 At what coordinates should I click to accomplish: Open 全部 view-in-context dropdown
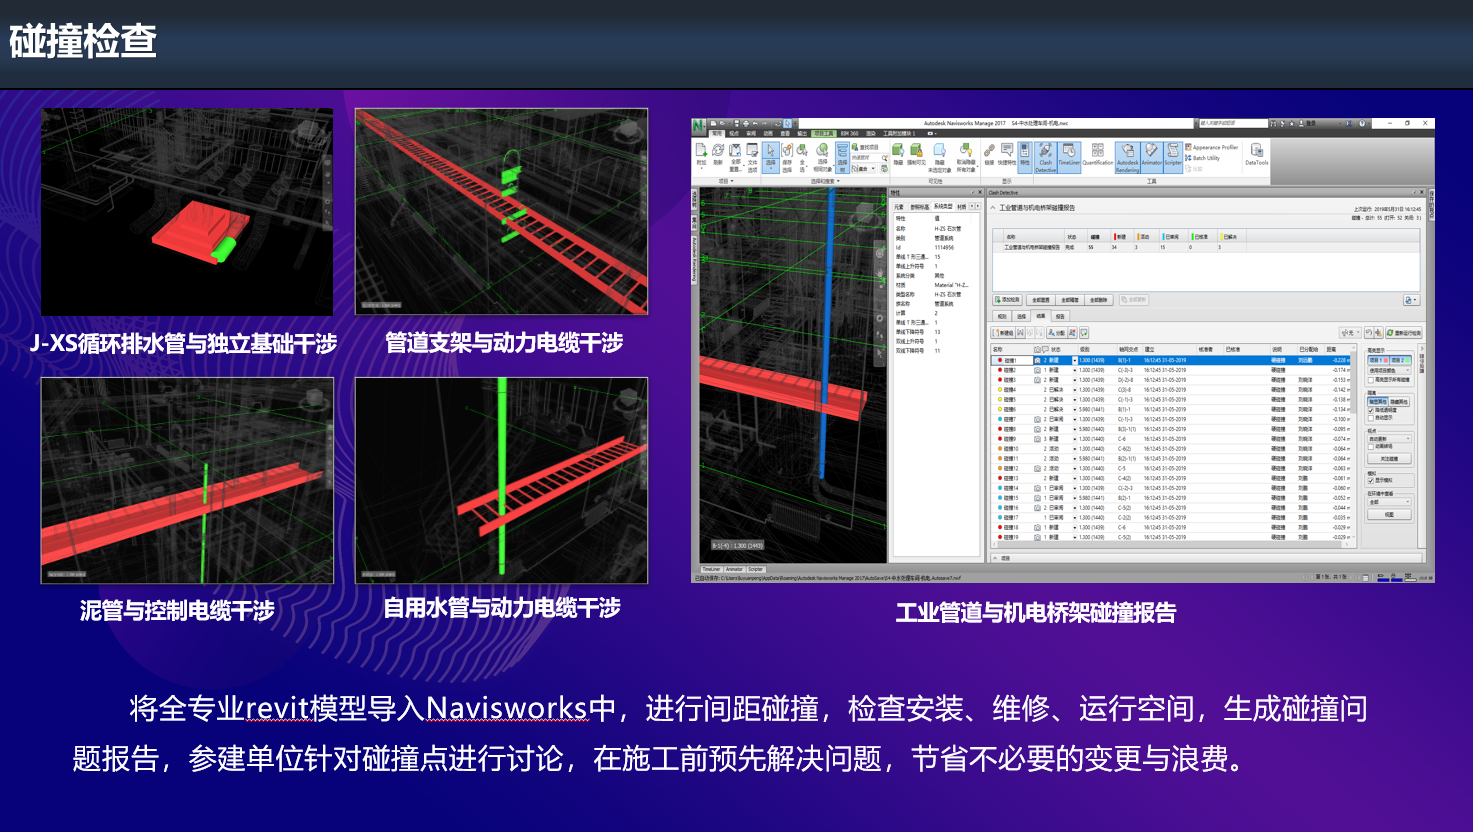[x=1389, y=502]
